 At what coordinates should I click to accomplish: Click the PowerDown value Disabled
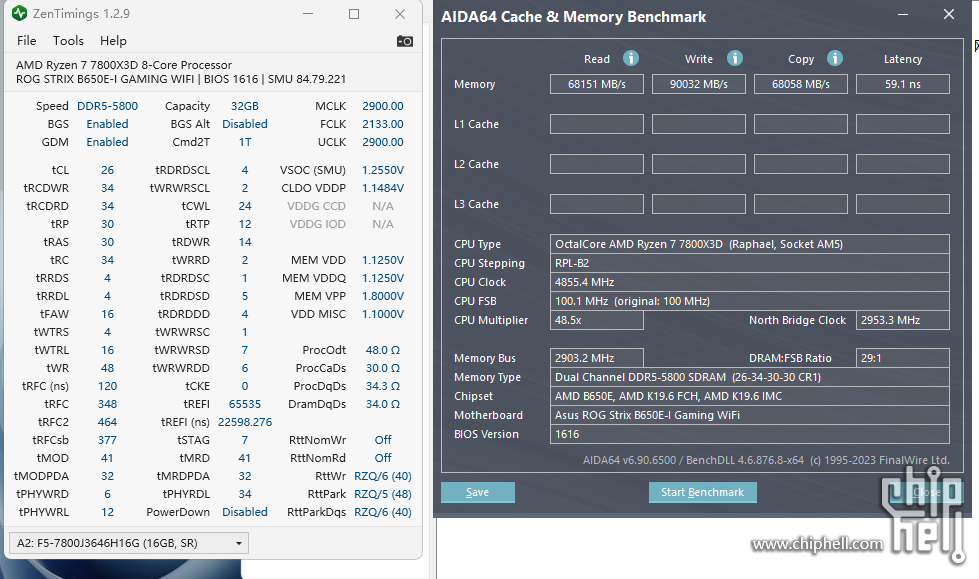(x=245, y=512)
